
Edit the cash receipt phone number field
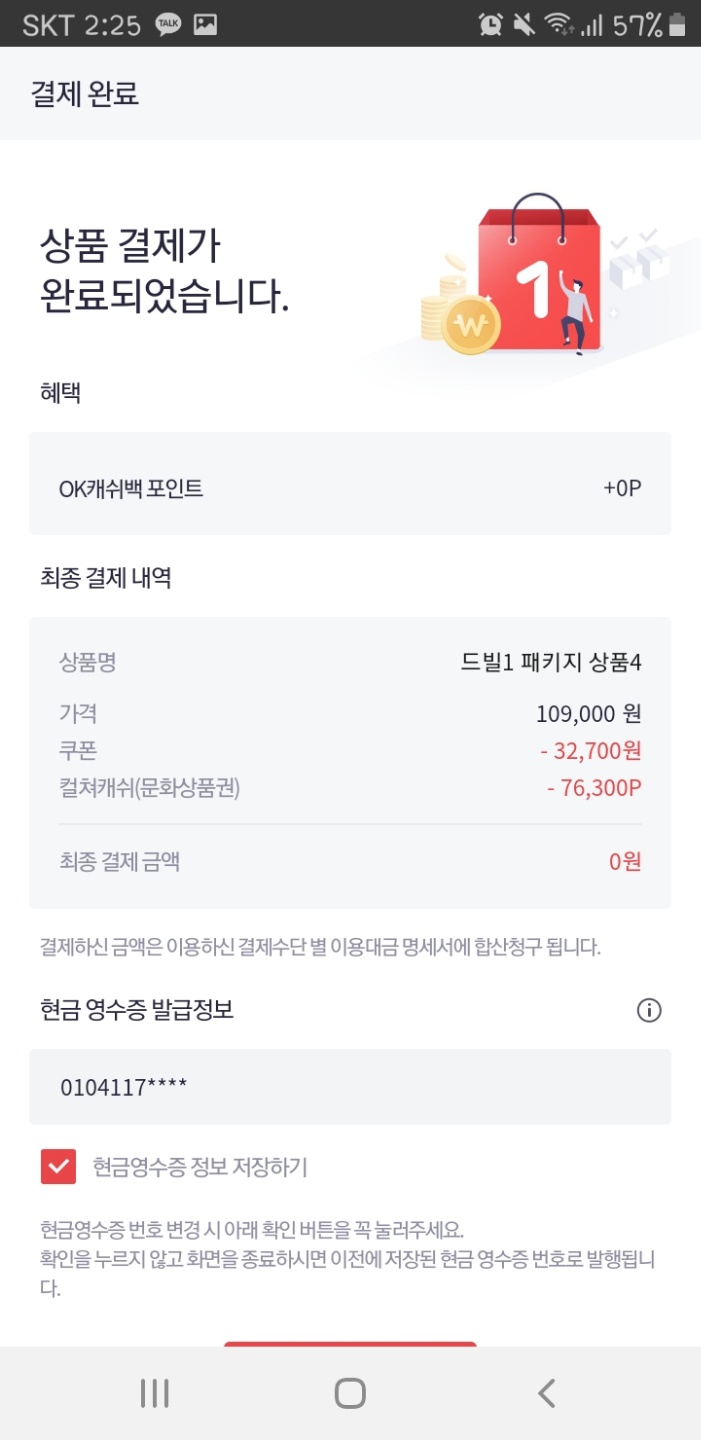(x=350, y=1087)
